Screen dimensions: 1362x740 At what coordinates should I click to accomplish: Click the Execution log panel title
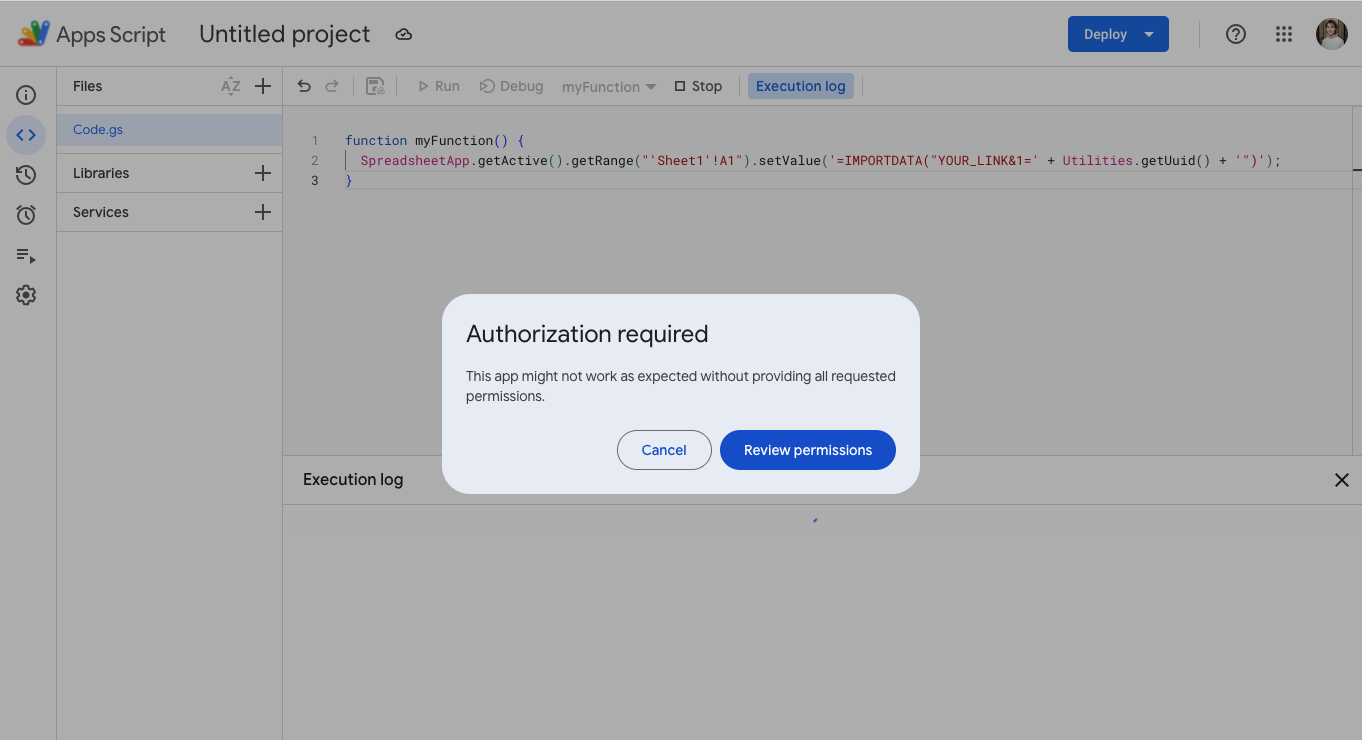(353, 480)
